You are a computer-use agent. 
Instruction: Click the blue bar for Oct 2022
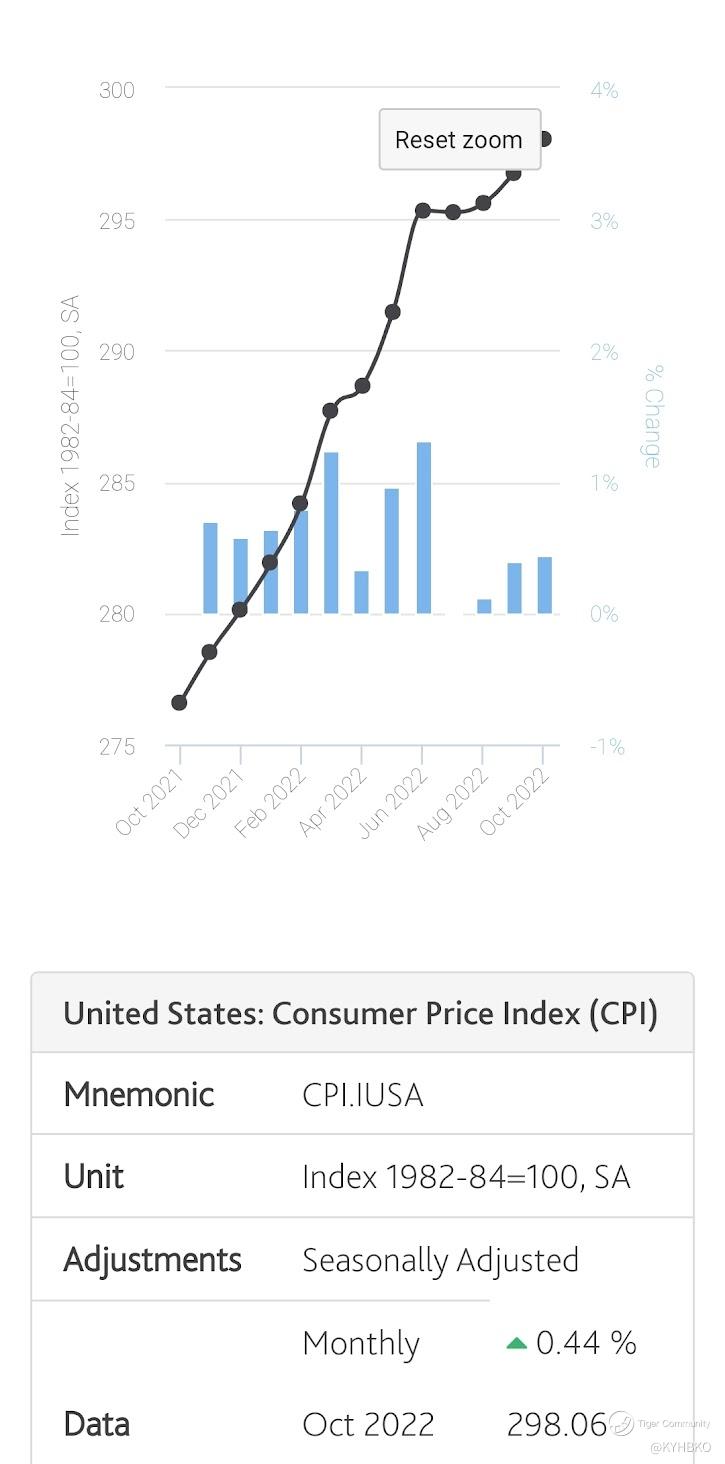[x=545, y=585]
